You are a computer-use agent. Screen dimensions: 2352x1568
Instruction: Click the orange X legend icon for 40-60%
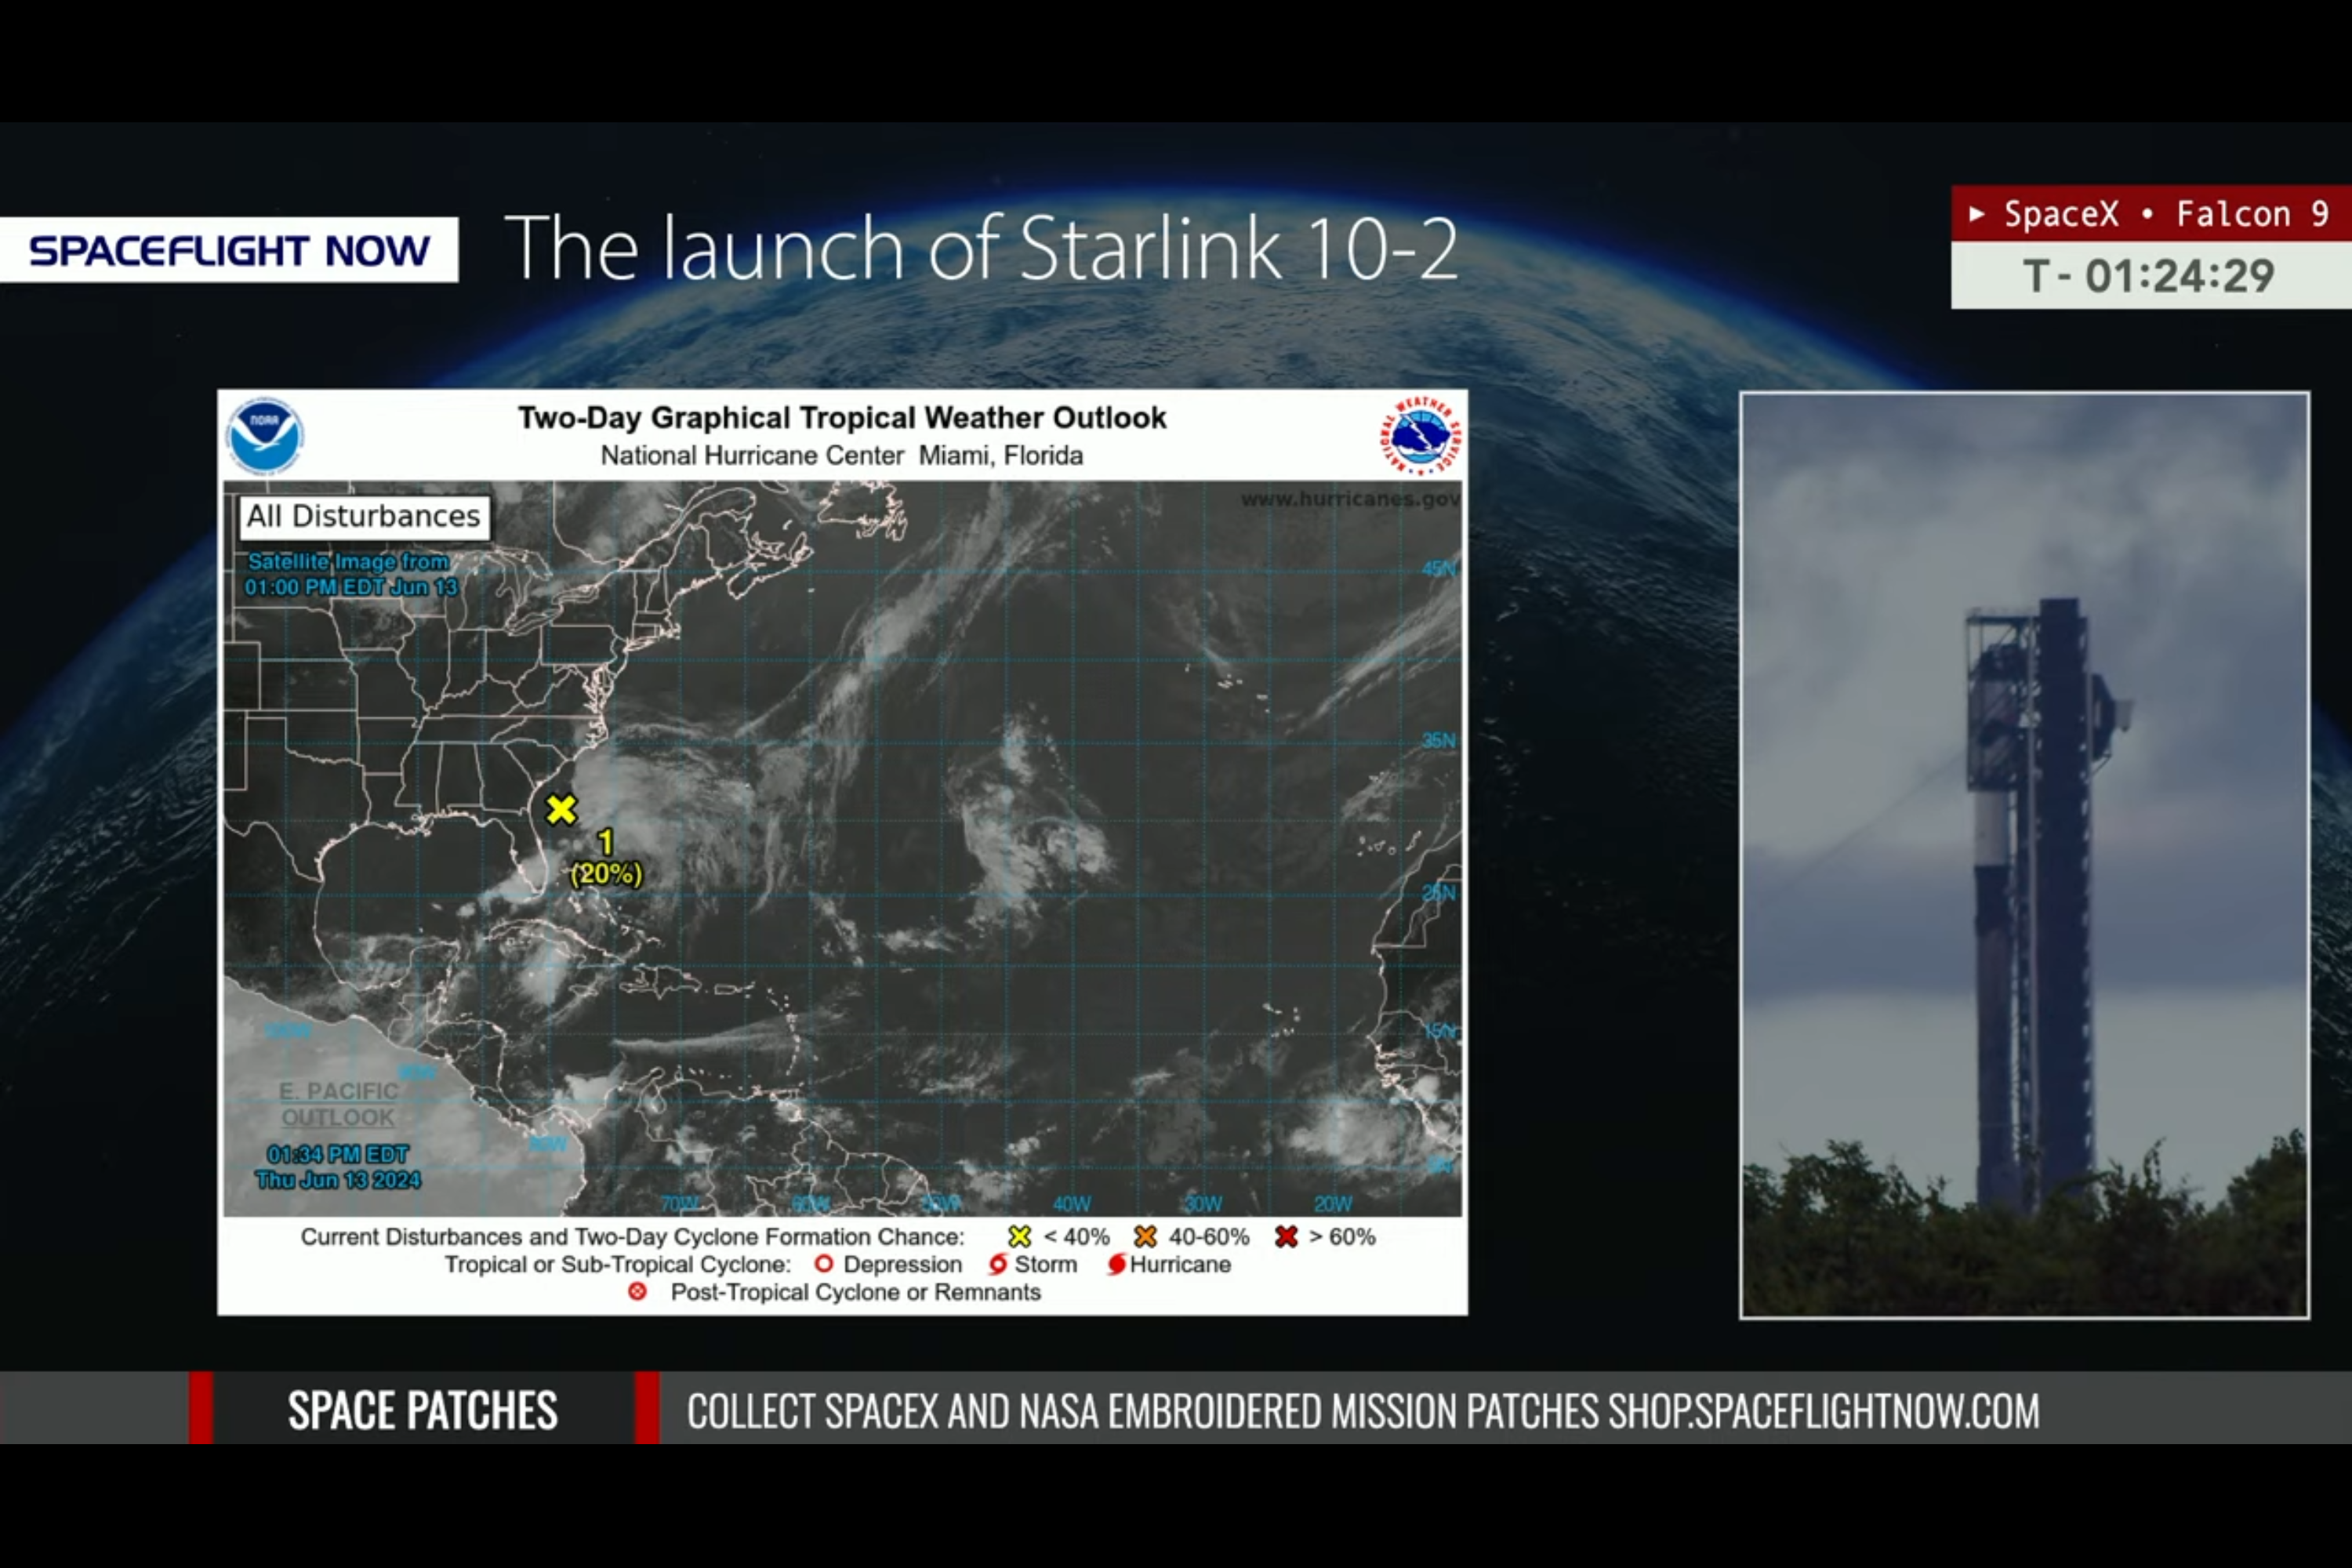1145,1237
